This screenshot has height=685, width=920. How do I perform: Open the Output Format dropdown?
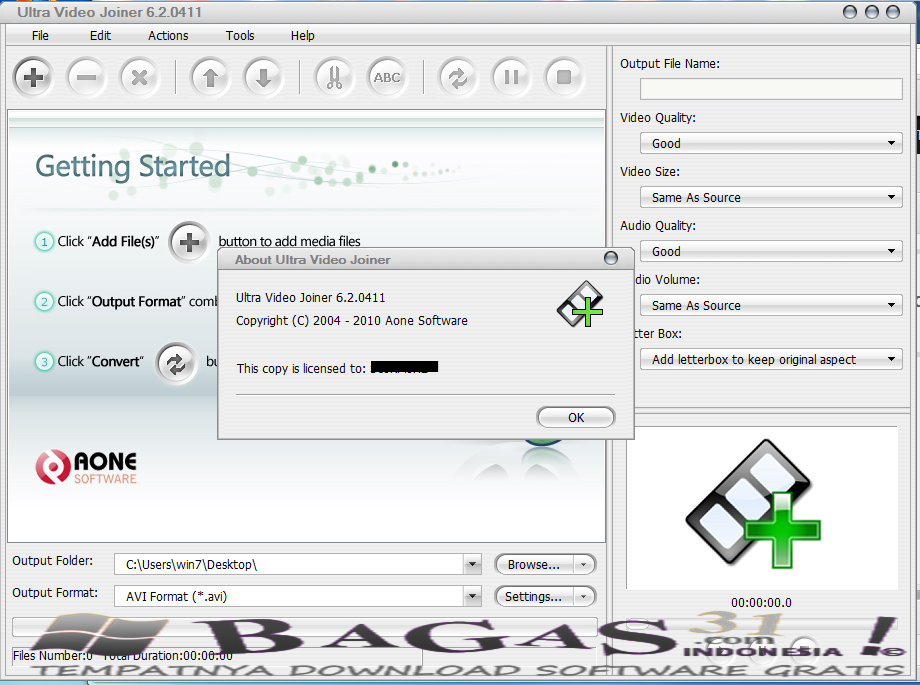pos(472,597)
